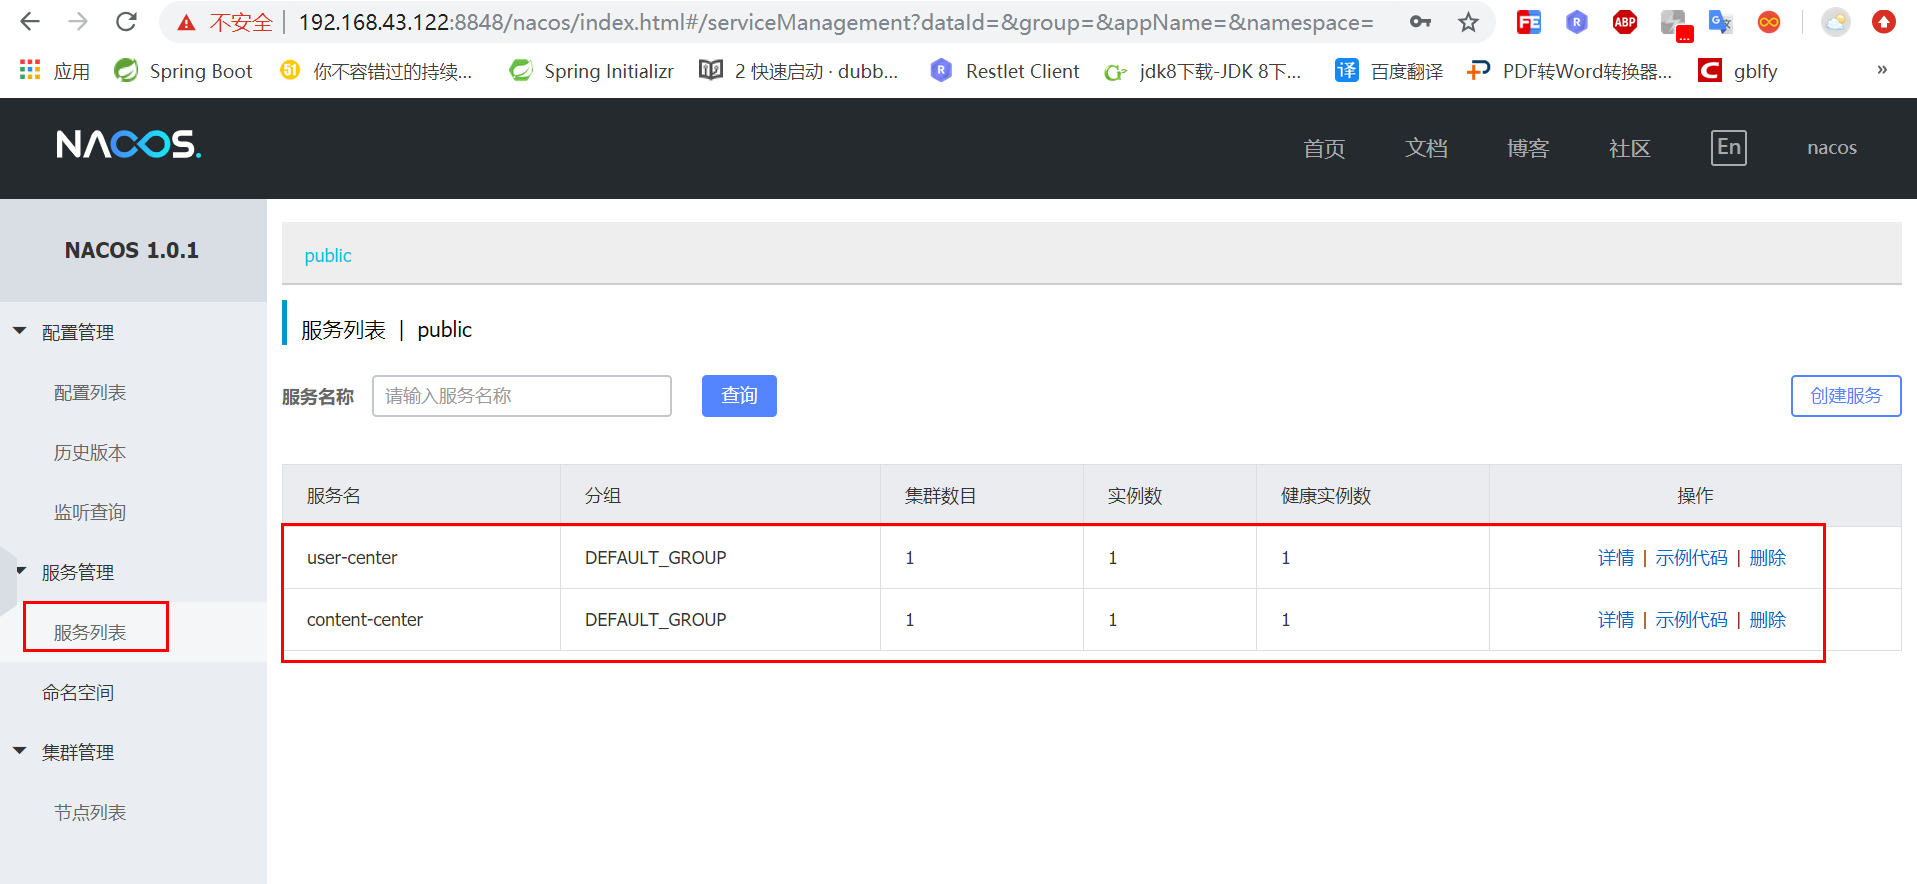The height and width of the screenshot is (884, 1917).
Task: Bookmark this page with the star icon
Action: coord(1468,21)
